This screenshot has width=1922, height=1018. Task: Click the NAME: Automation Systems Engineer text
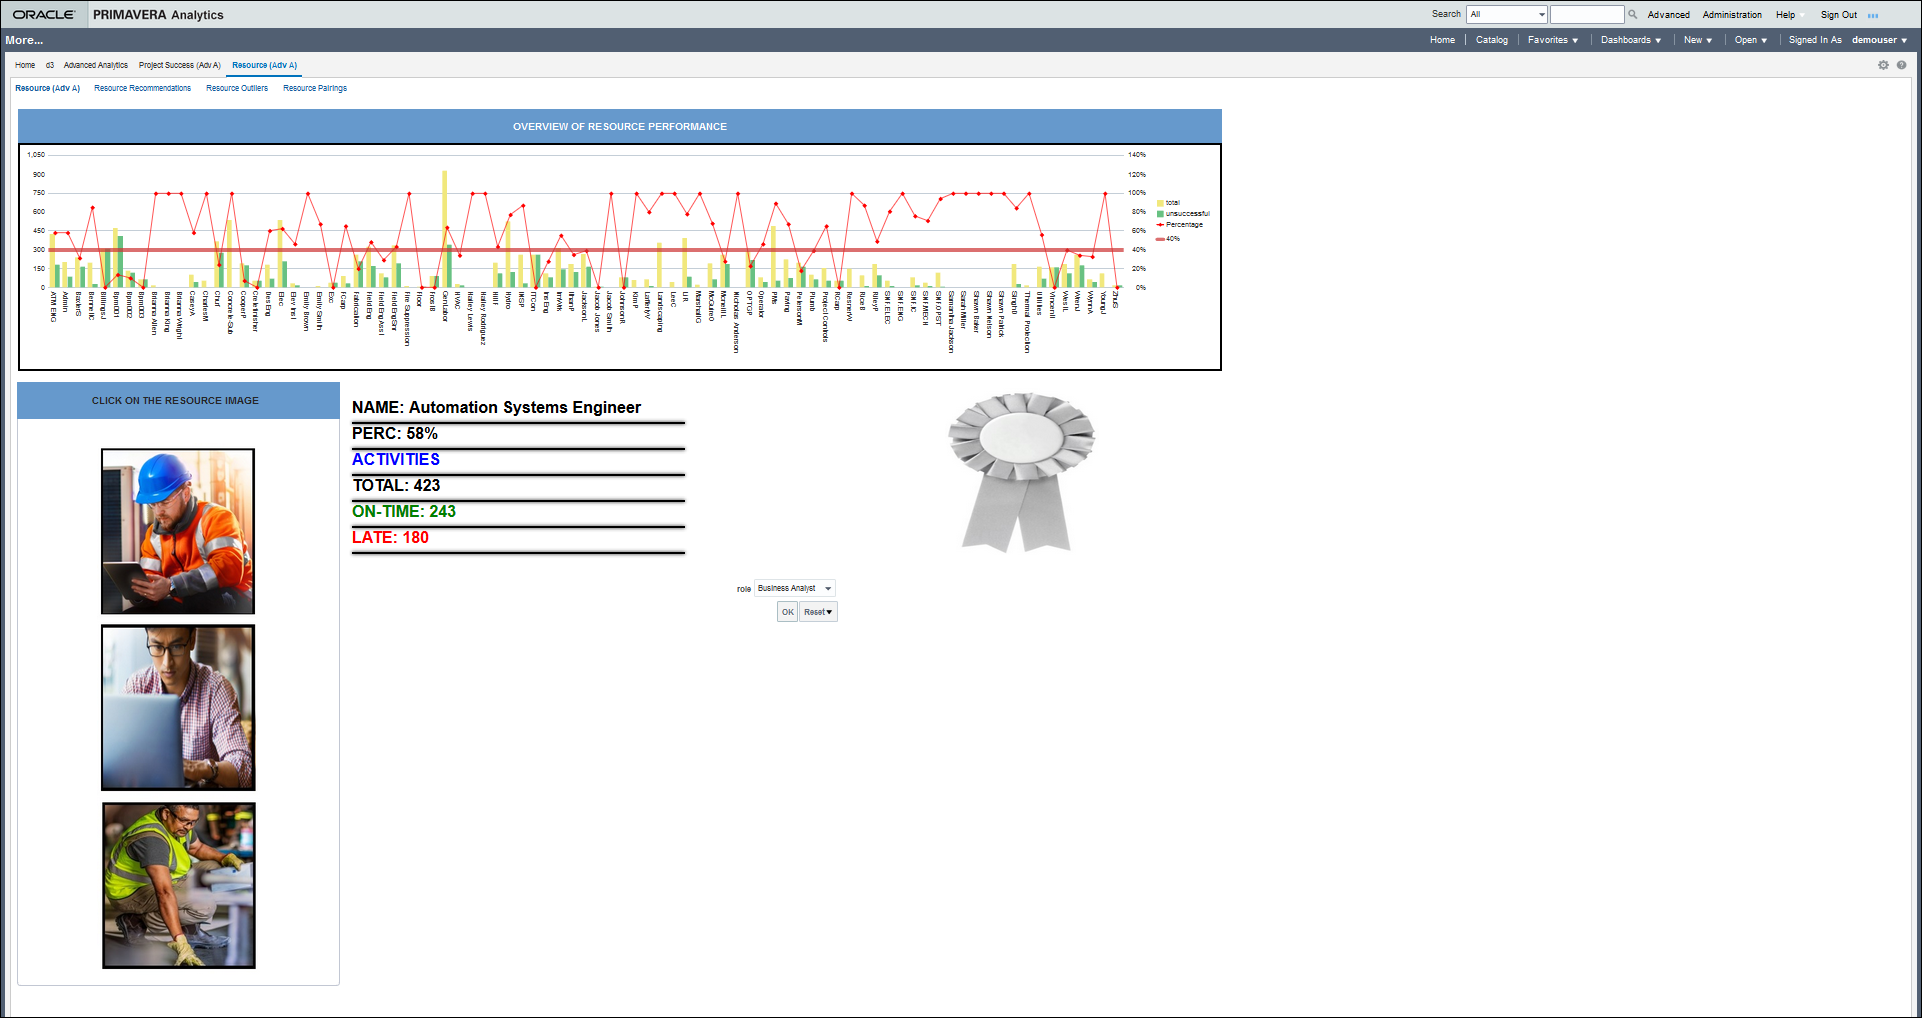pyautogui.click(x=496, y=407)
